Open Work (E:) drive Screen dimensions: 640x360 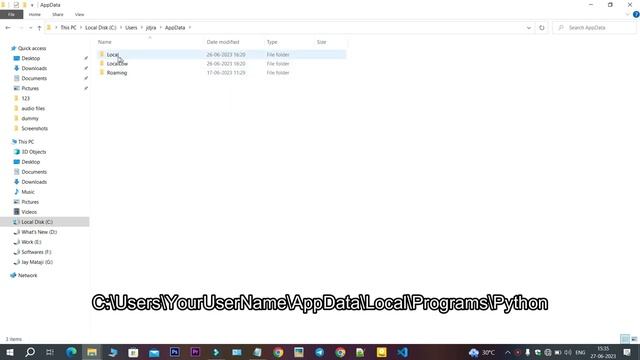click(x=31, y=242)
